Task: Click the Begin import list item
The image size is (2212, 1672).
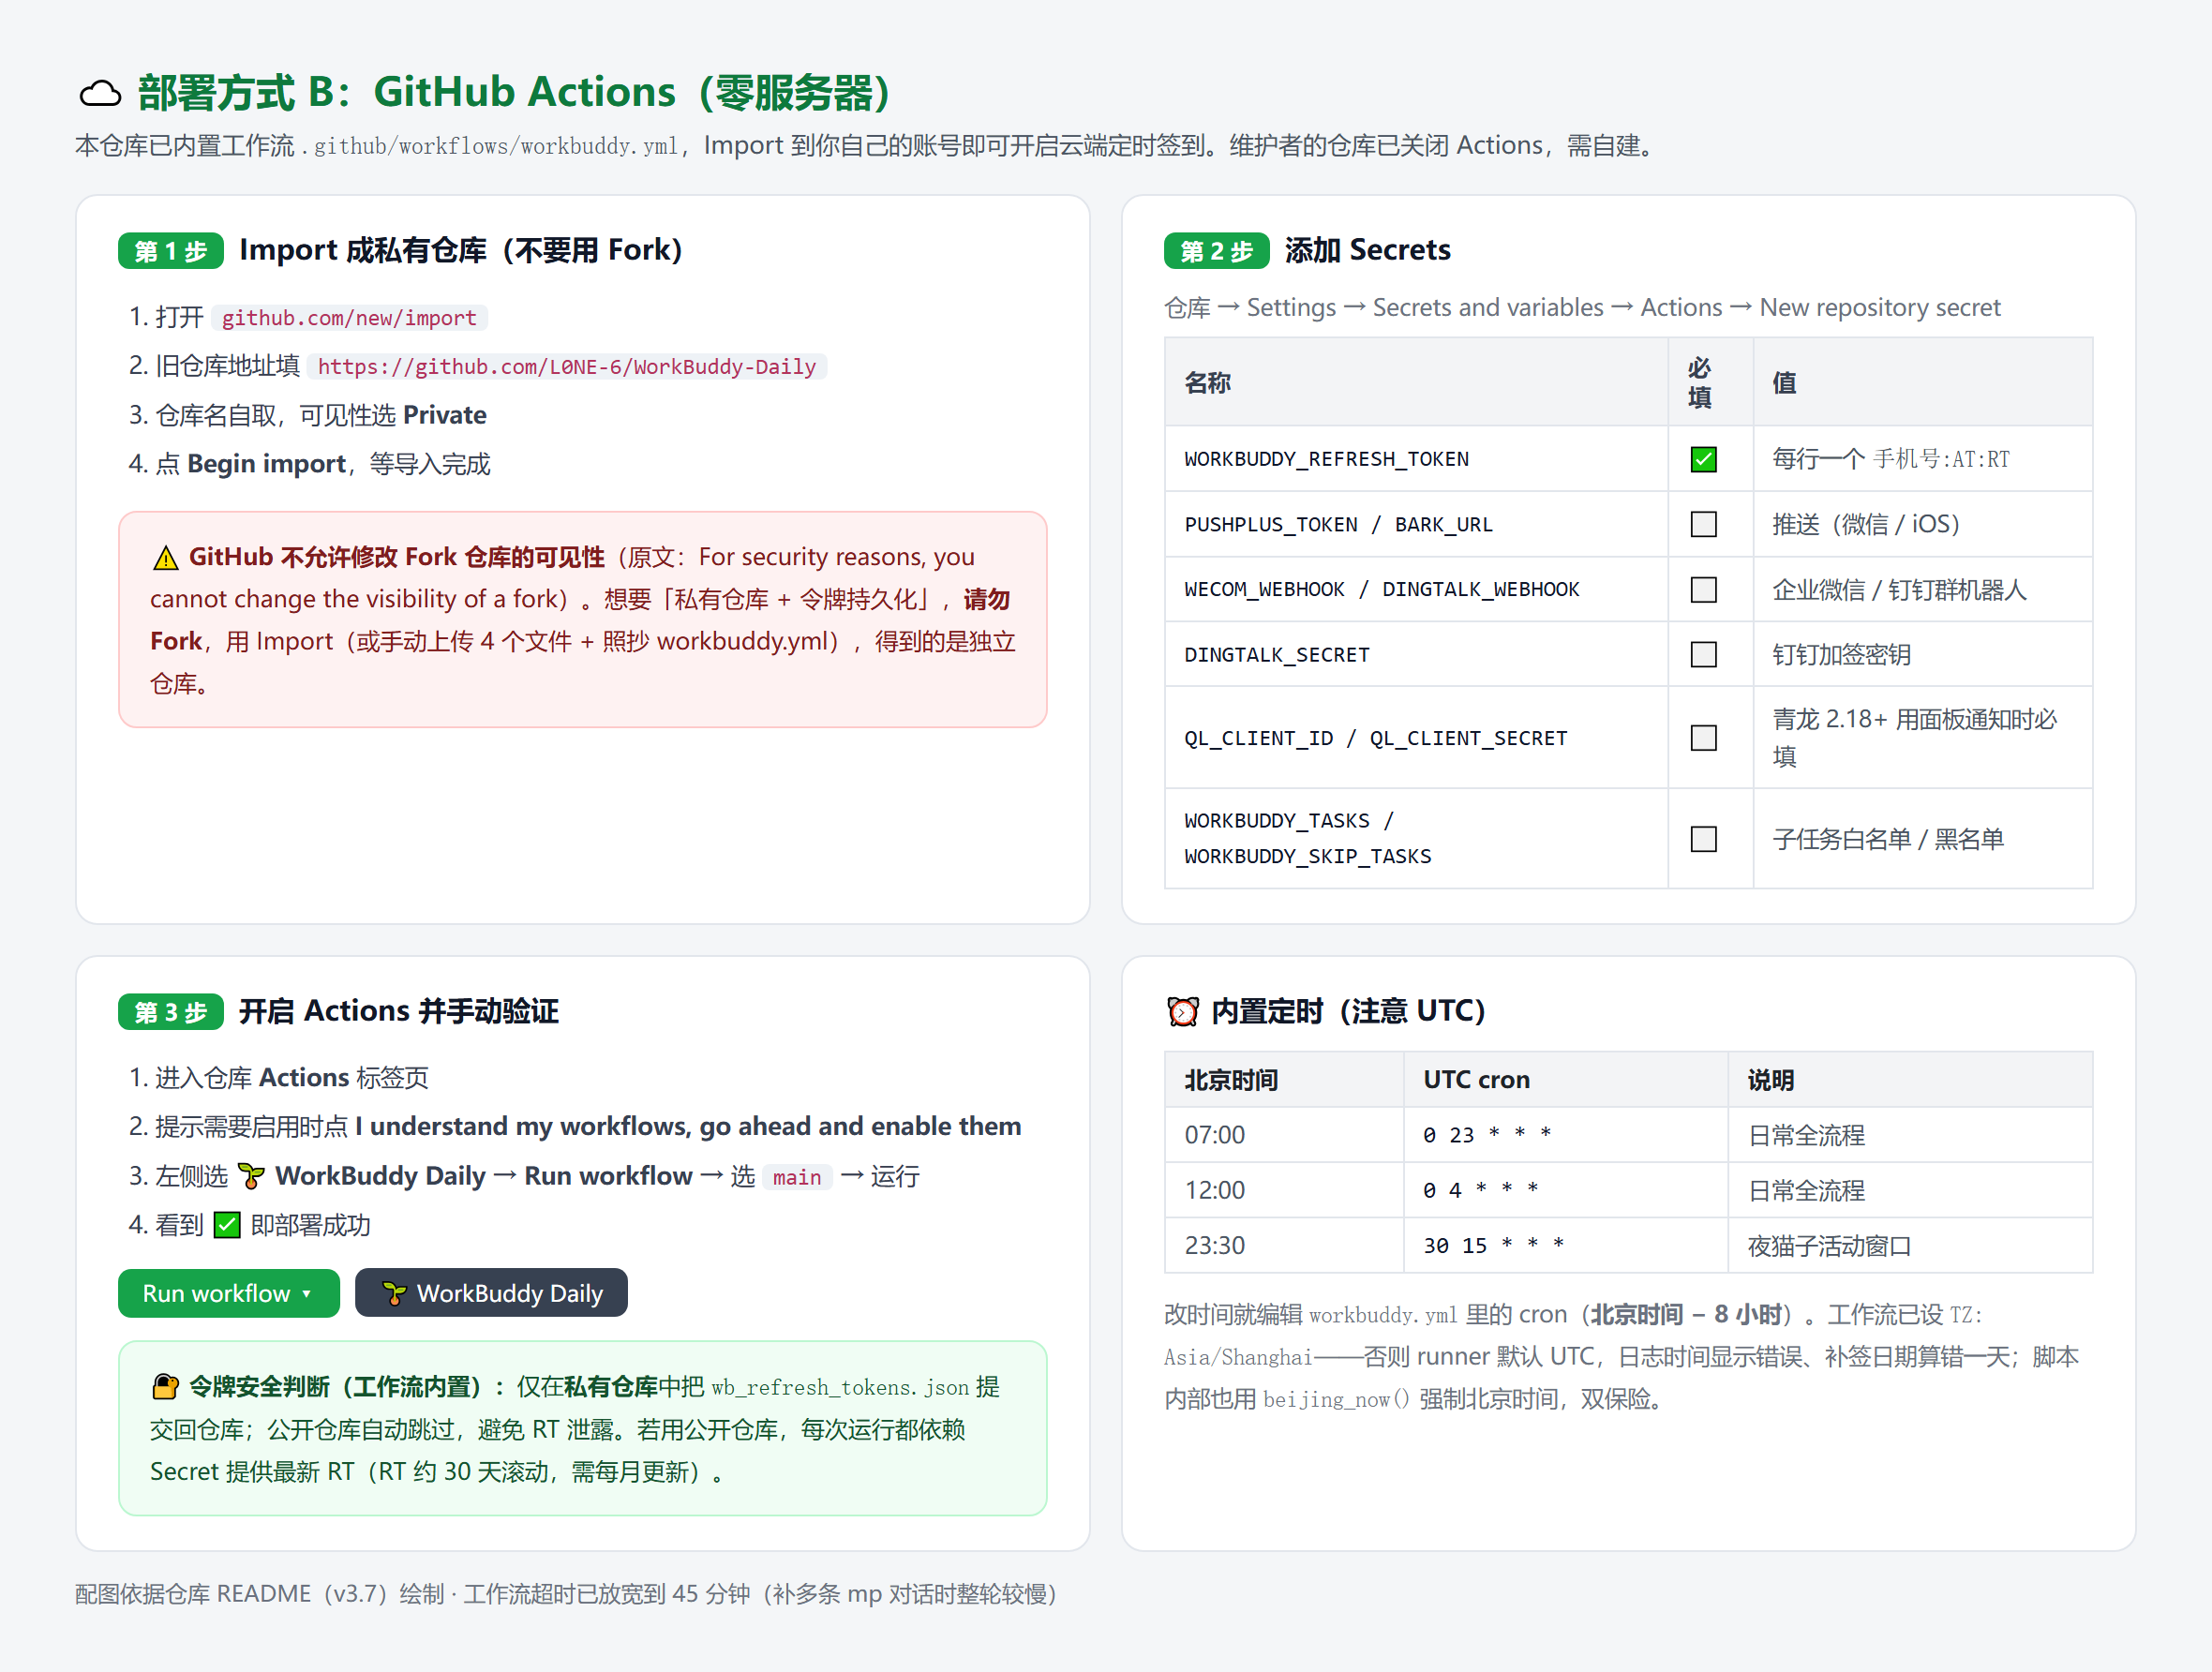Action: [310, 464]
